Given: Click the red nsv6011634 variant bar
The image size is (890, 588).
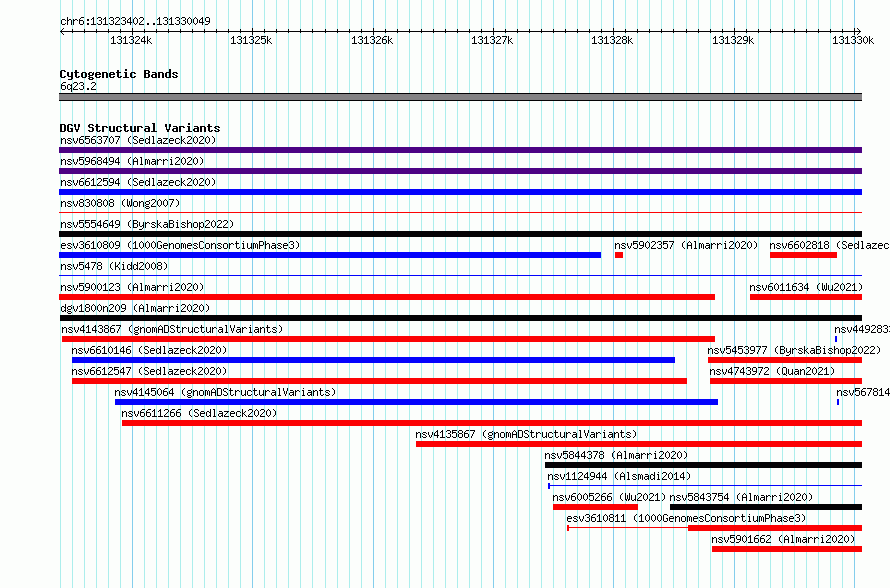Looking at the screenshot, I should click(x=806, y=297).
